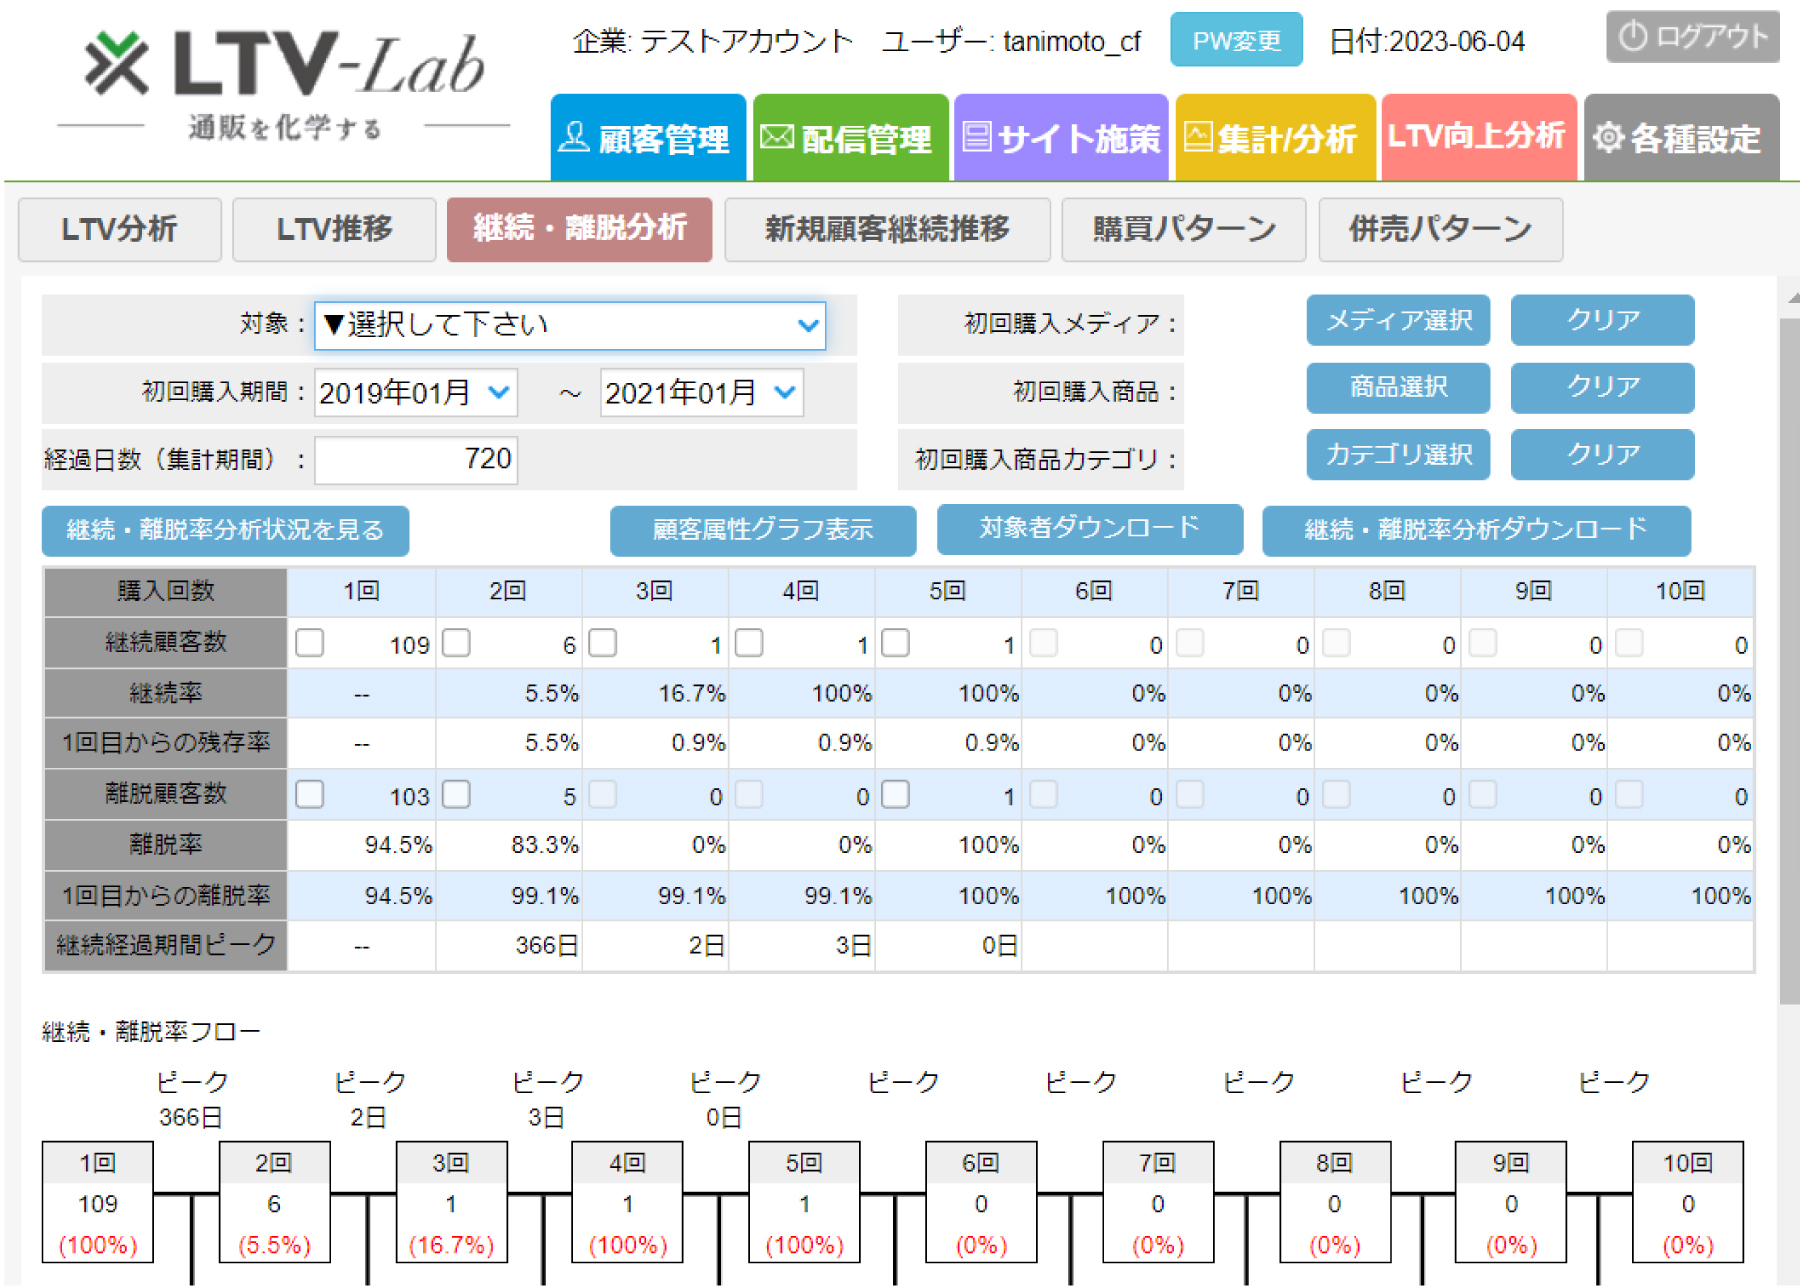The image size is (1800, 1286).
Task: Click the 対象者ダウンロード button
Action: click(x=1089, y=529)
